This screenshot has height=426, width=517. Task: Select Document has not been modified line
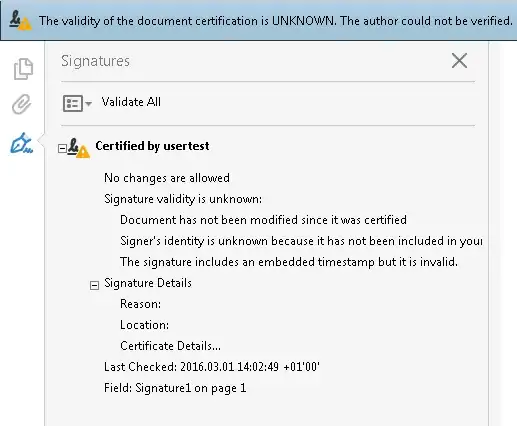(x=263, y=220)
